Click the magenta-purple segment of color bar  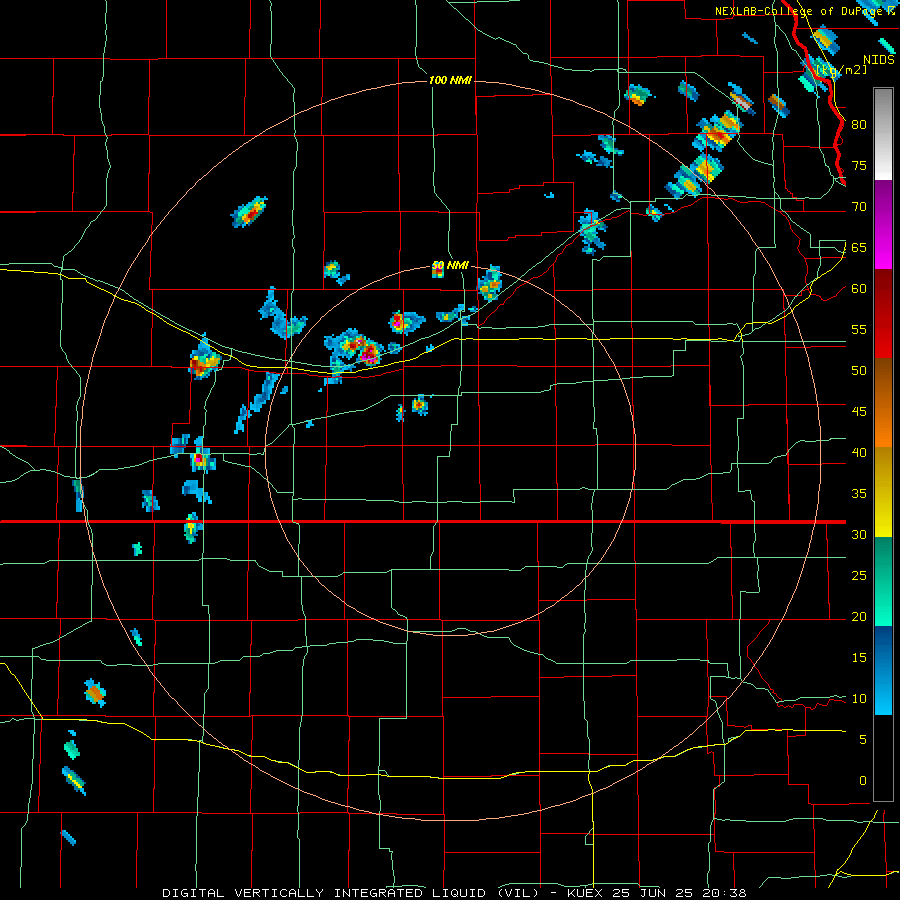tap(883, 224)
